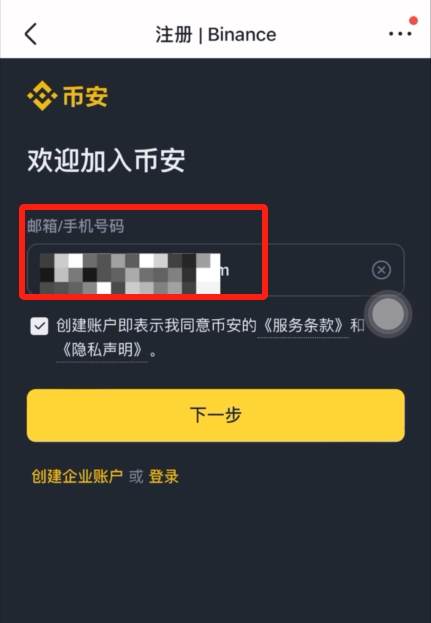Tap the 下一步 next-step button

tap(216, 415)
